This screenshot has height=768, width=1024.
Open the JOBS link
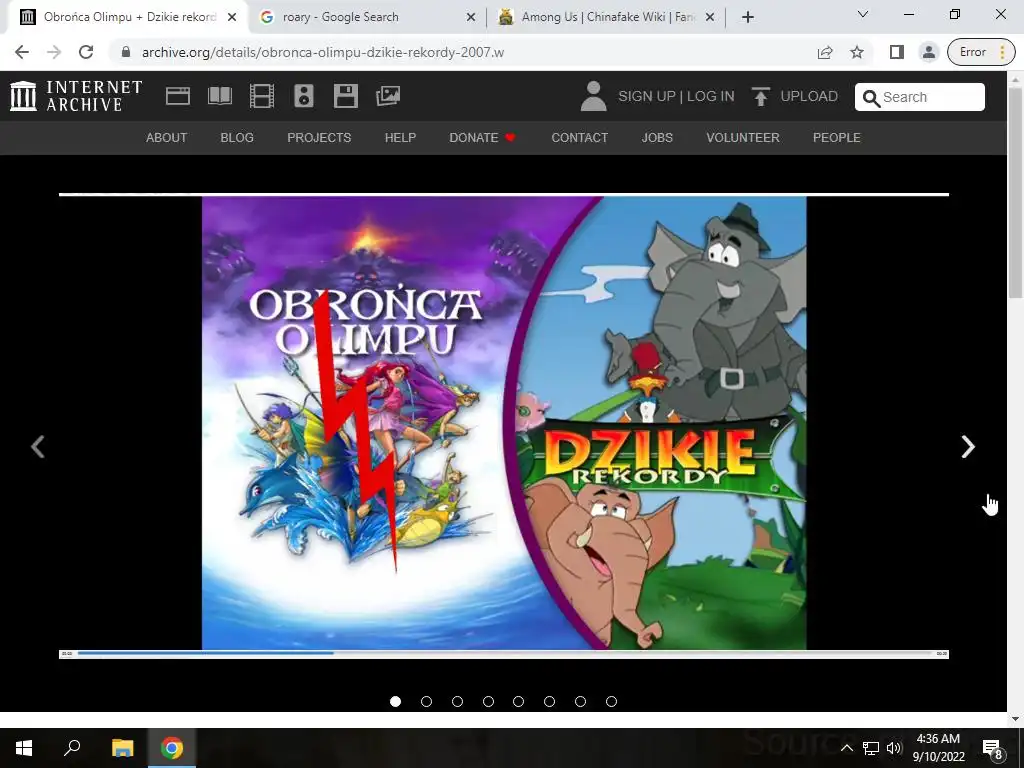pyautogui.click(x=657, y=138)
